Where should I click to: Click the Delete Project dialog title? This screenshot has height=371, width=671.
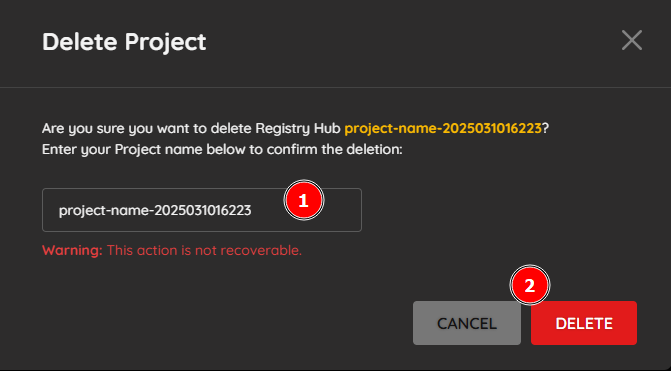point(124,42)
